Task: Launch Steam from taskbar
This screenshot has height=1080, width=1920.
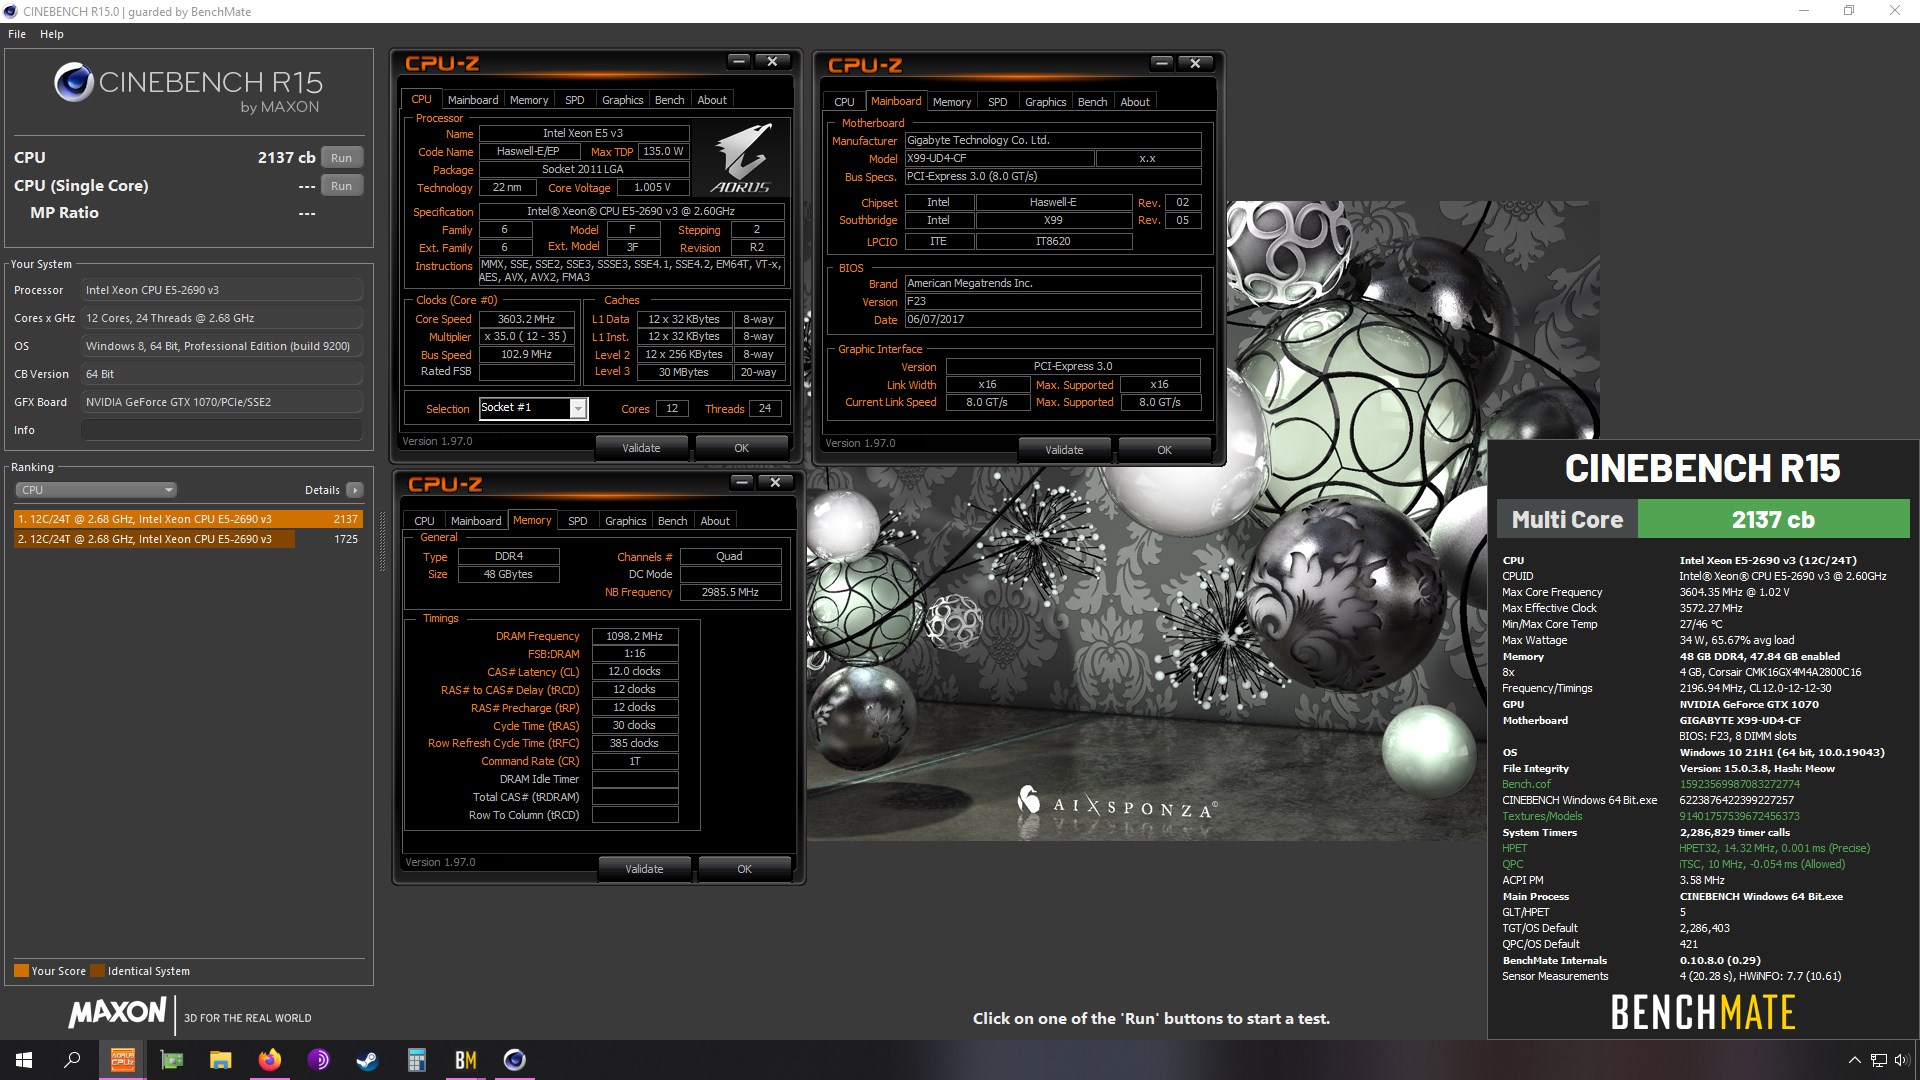Action: click(x=368, y=1060)
